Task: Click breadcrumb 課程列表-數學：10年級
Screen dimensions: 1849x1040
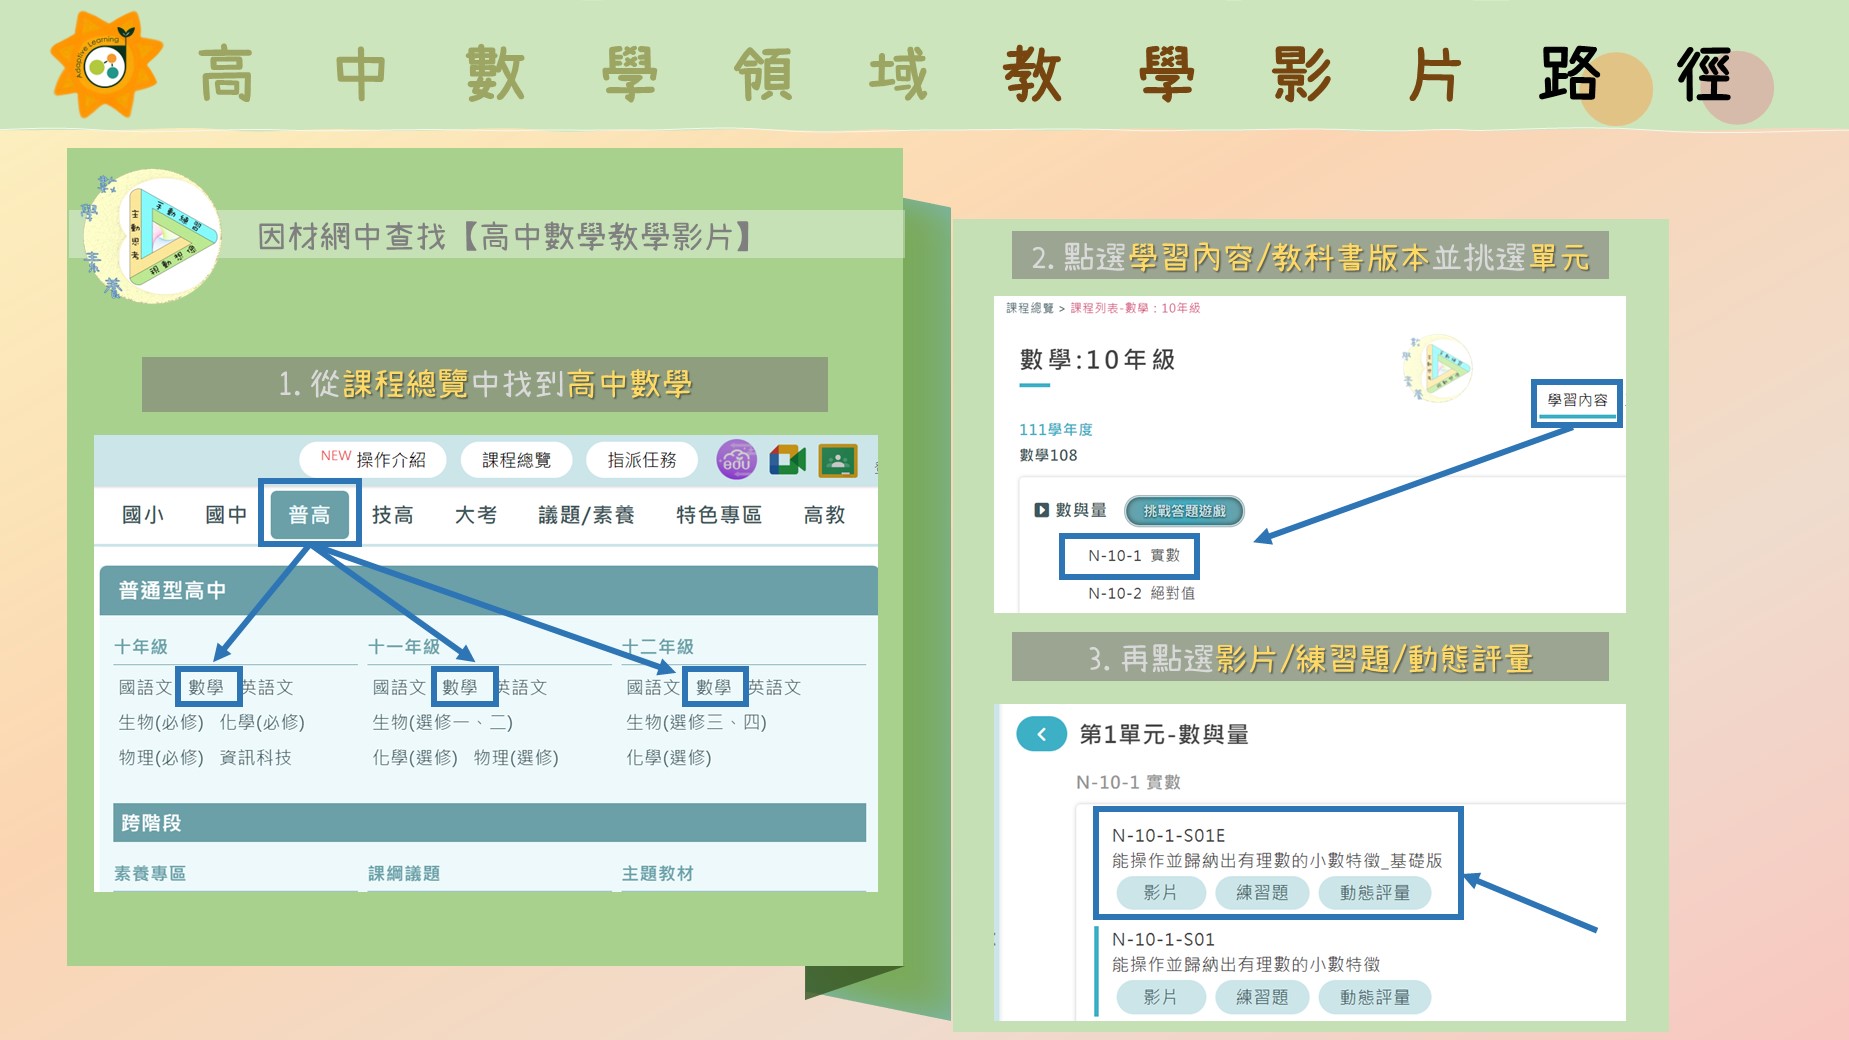Action: (x=1135, y=308)
